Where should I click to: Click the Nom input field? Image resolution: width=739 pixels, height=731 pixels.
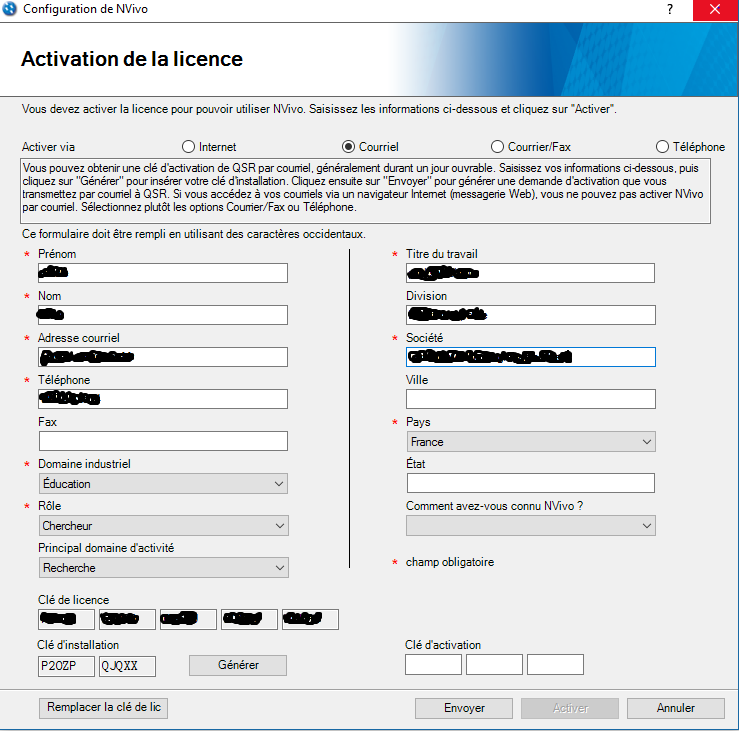[x=163, y=315]
